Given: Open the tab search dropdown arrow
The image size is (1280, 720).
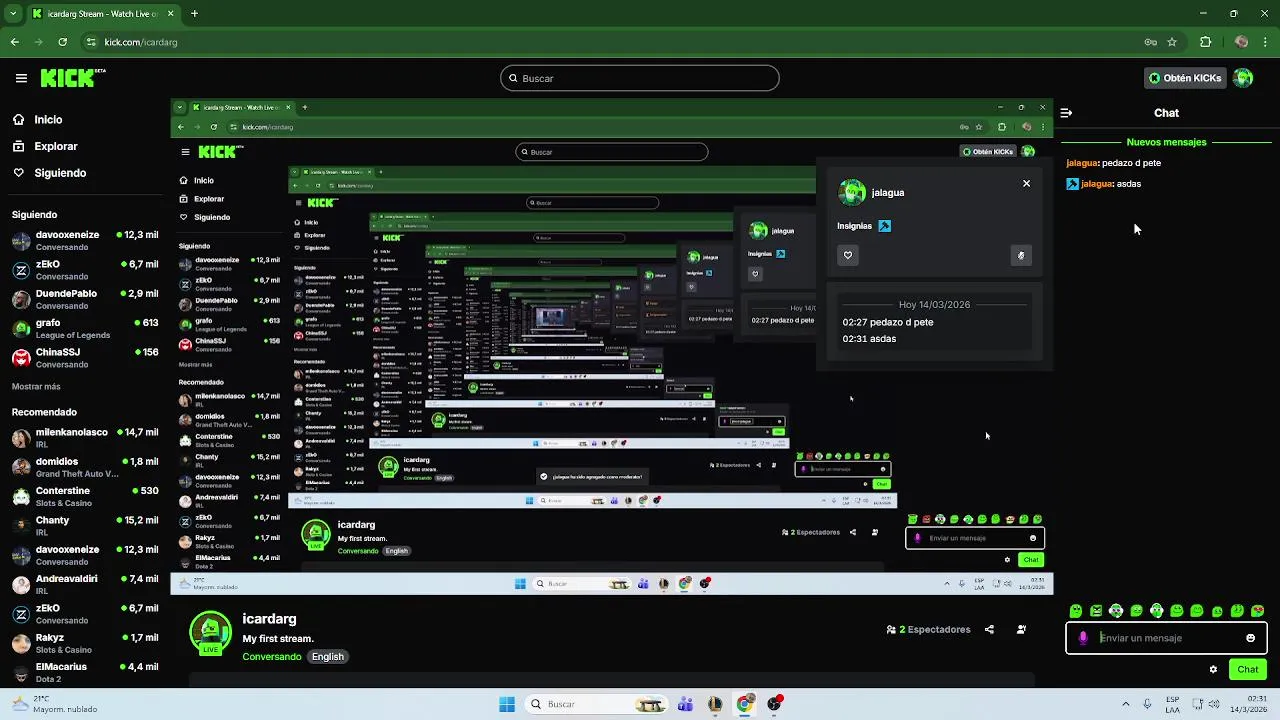Looking at the screenshot, I should click(13, 14).
